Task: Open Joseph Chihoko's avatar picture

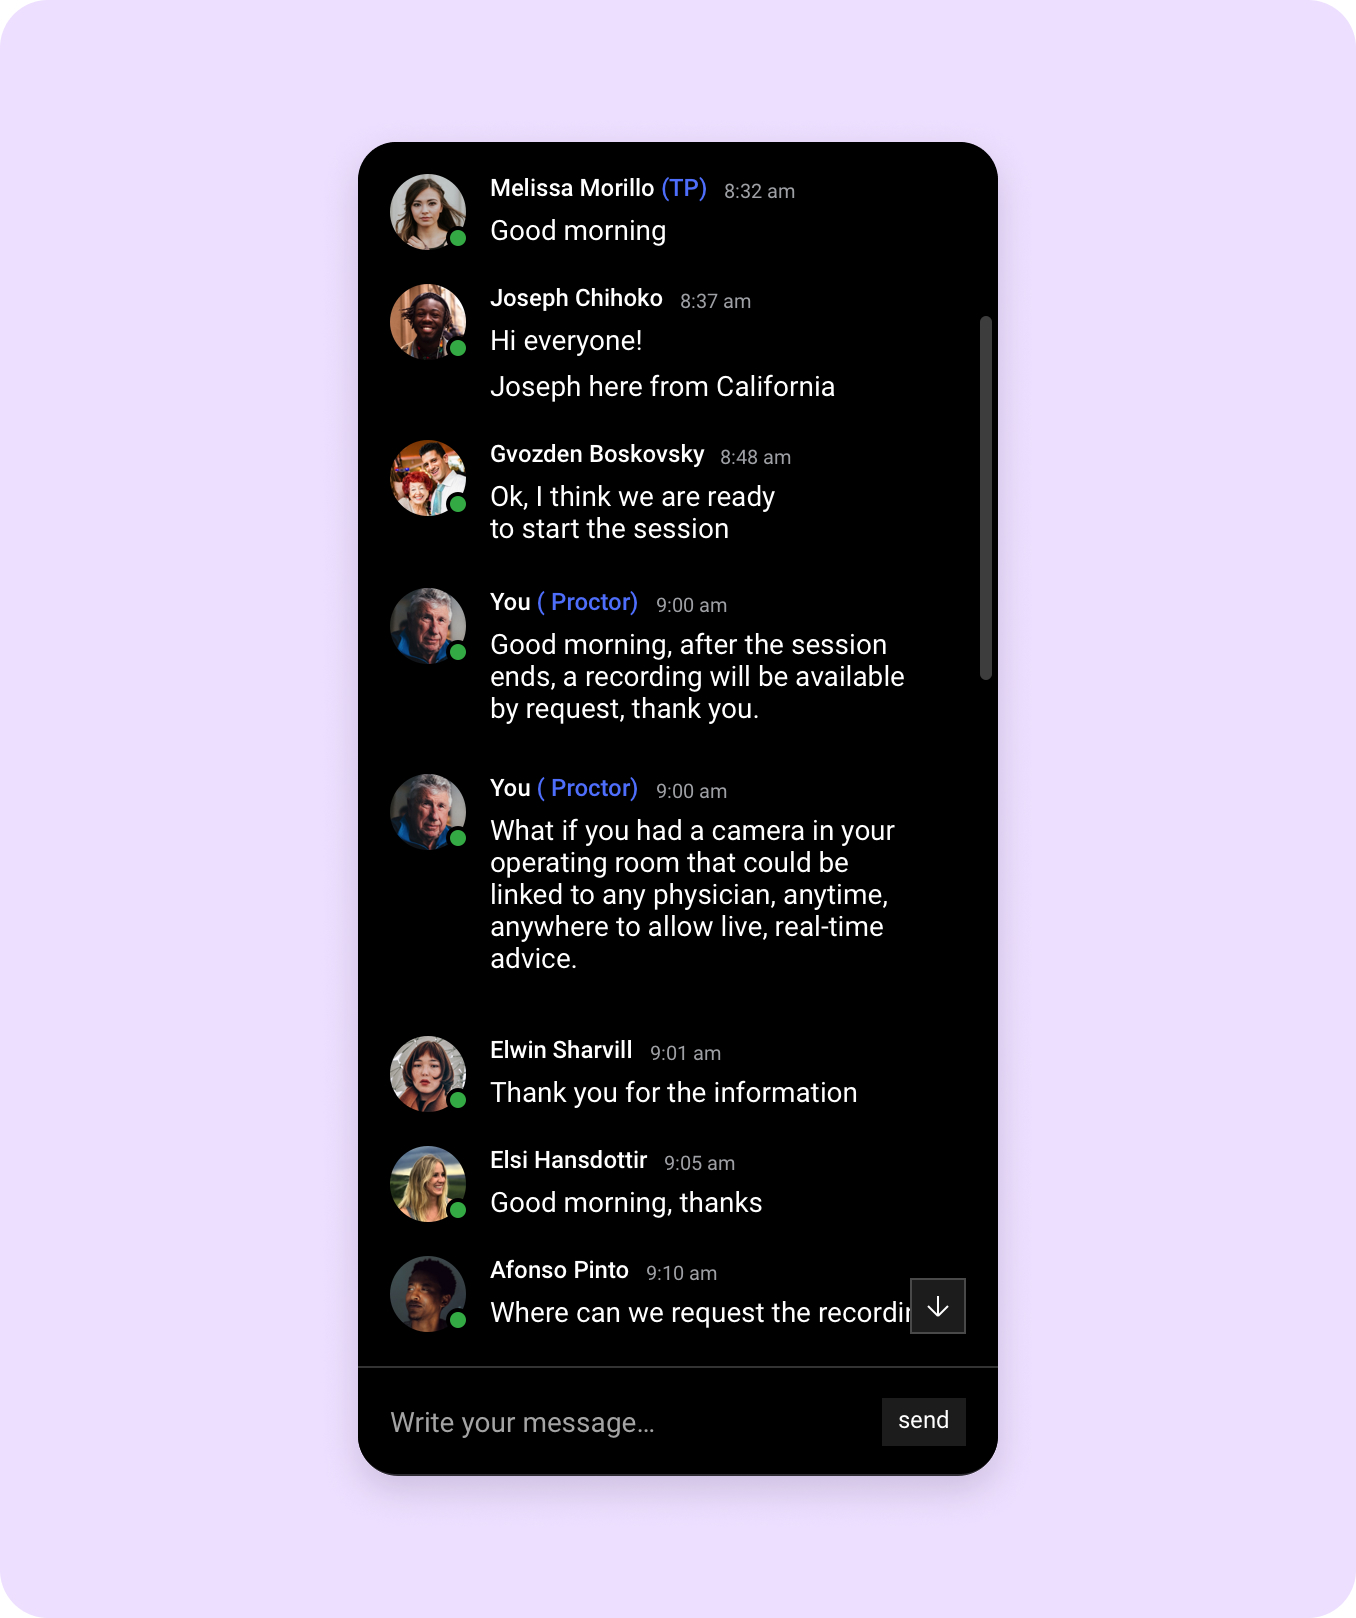Action: tap(428, 322)
